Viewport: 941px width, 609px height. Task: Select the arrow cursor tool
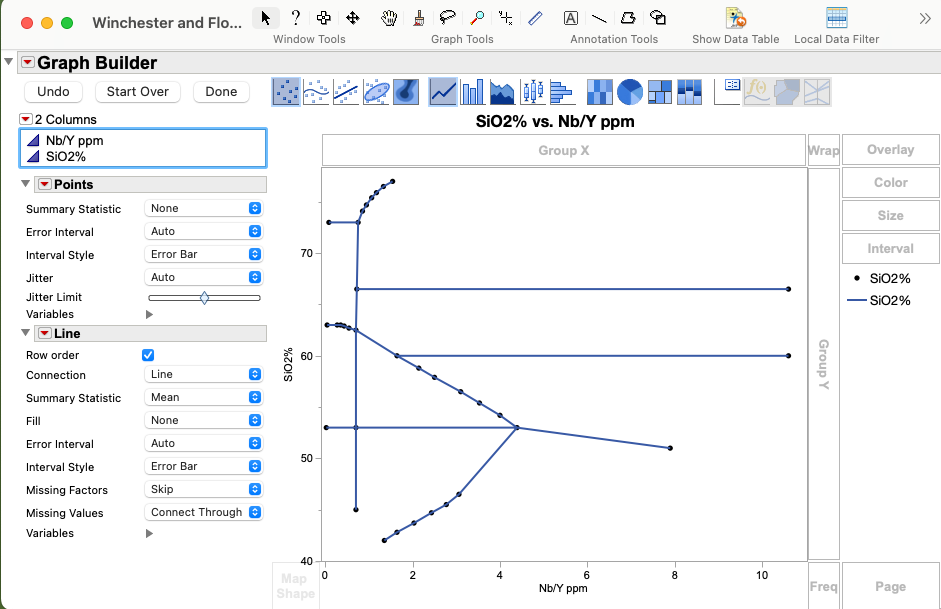coord(265,18)
